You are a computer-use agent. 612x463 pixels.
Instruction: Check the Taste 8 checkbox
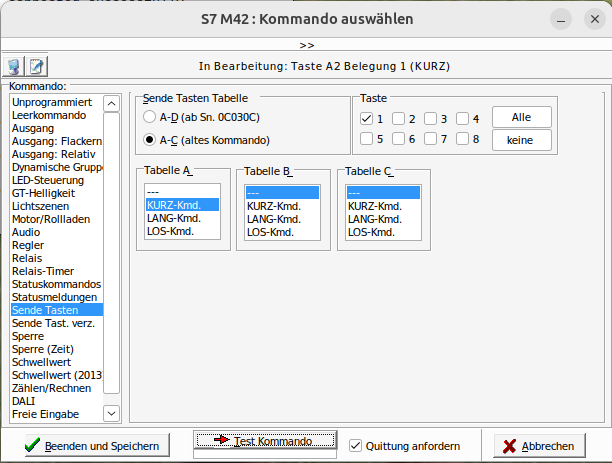[463, 139]
